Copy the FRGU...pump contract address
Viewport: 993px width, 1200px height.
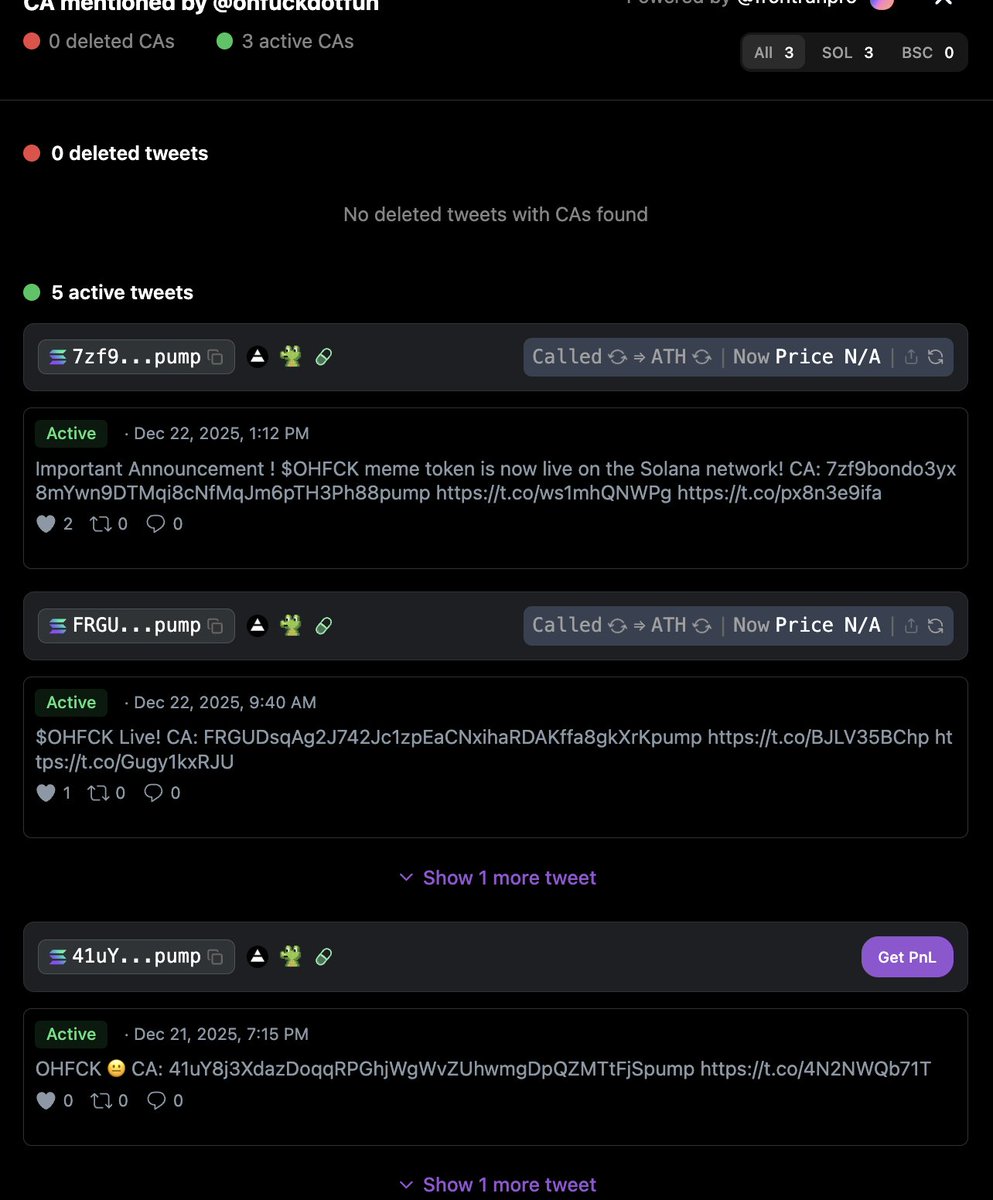point(215,626)
